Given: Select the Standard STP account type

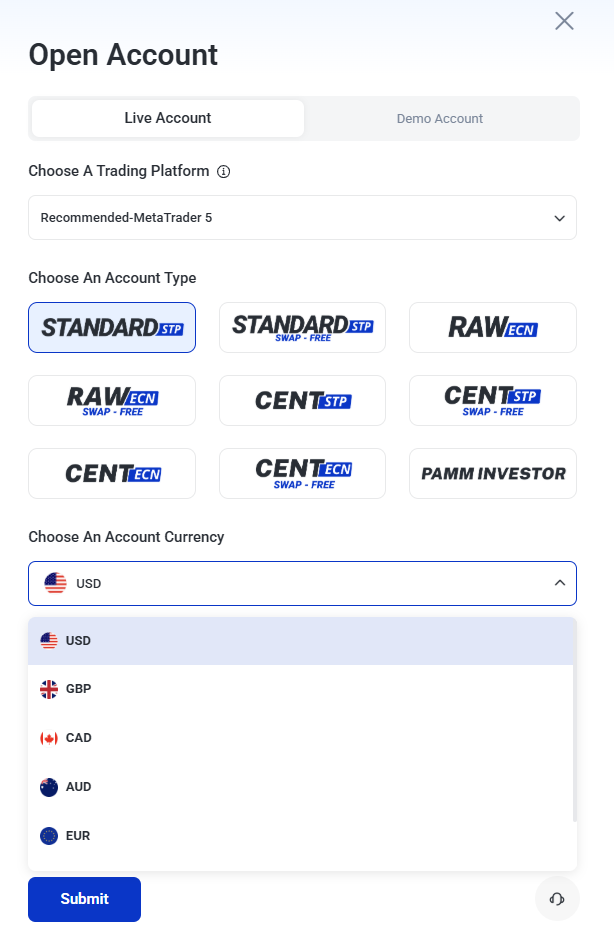Looking at the screenshot, I should click(x=112, y=328).
